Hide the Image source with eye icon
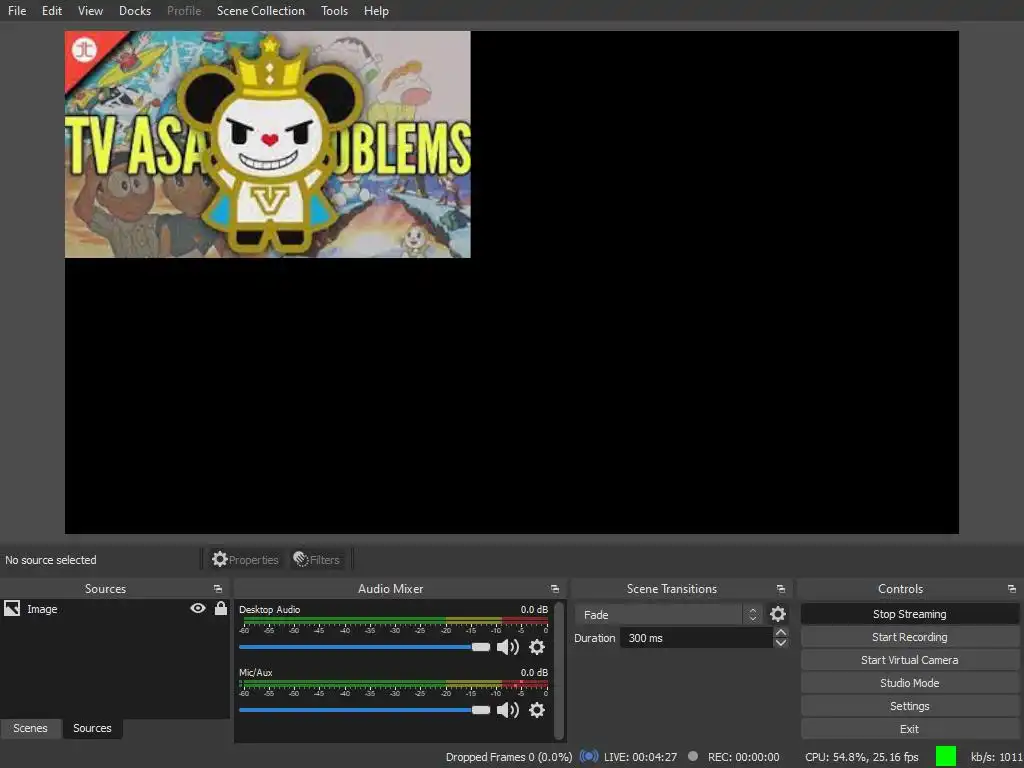The height and width of the screenshot is (768, 1024). 198,609
